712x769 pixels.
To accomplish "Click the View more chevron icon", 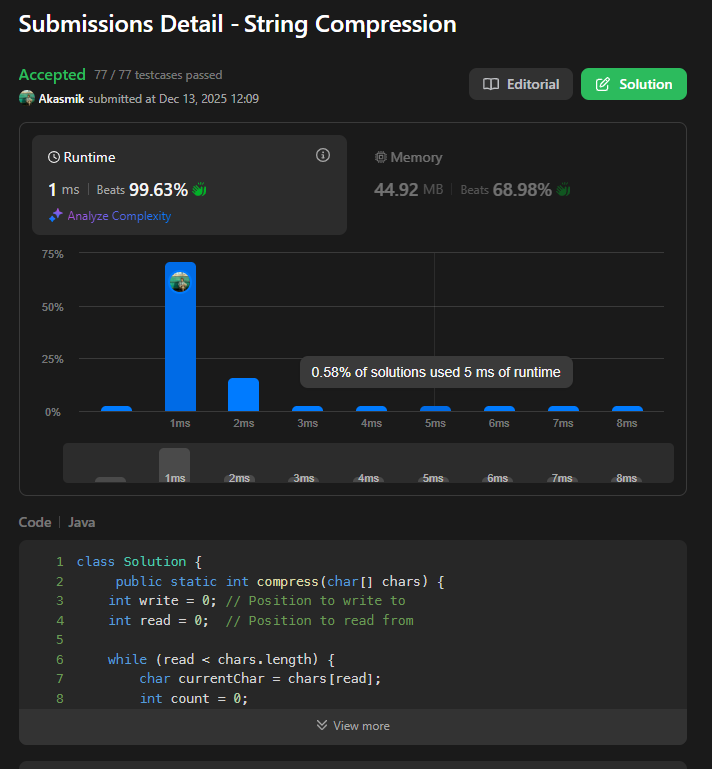I will tap(322, 725).
